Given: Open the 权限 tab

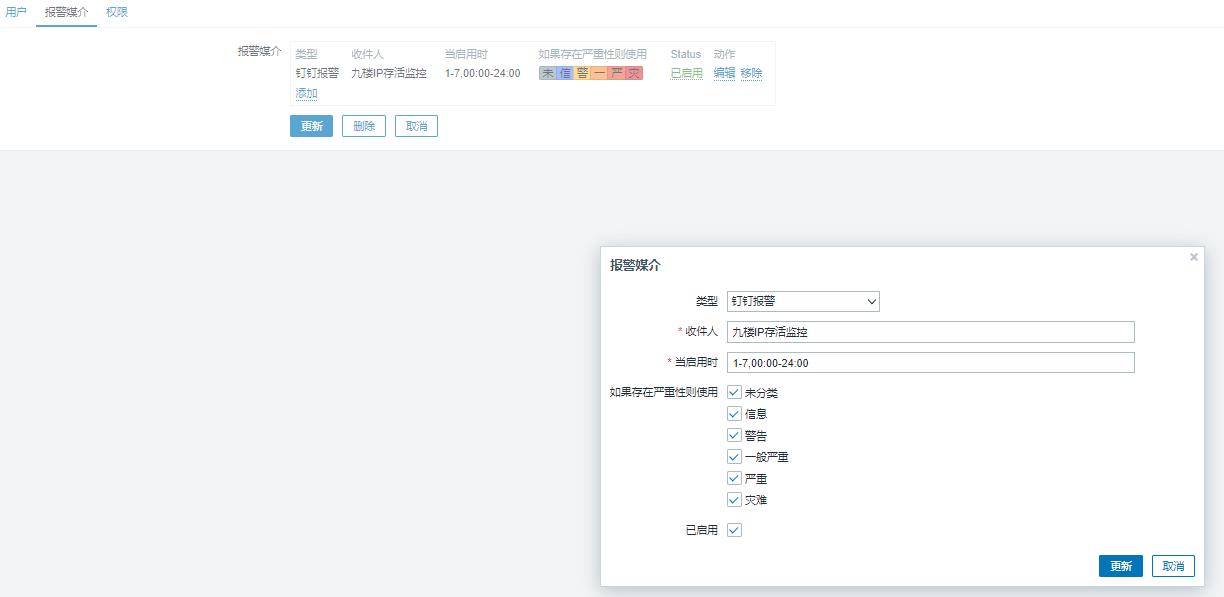Looking at the screenshot, I should (x=117, y=12).
